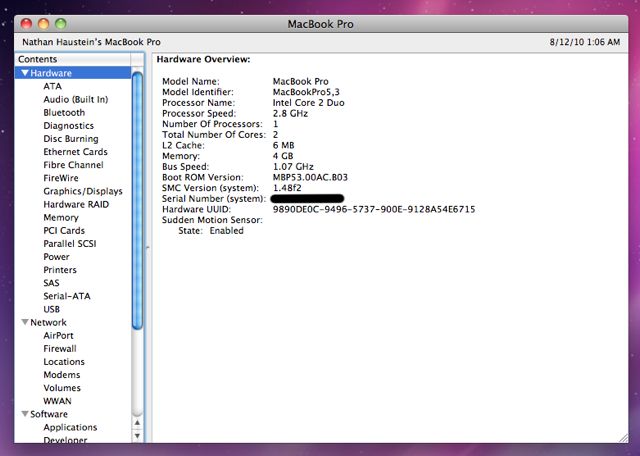Select USB in the sidebar
This screenshot has height=456, width=640.
pyautogui.click(x=51, y=309)
